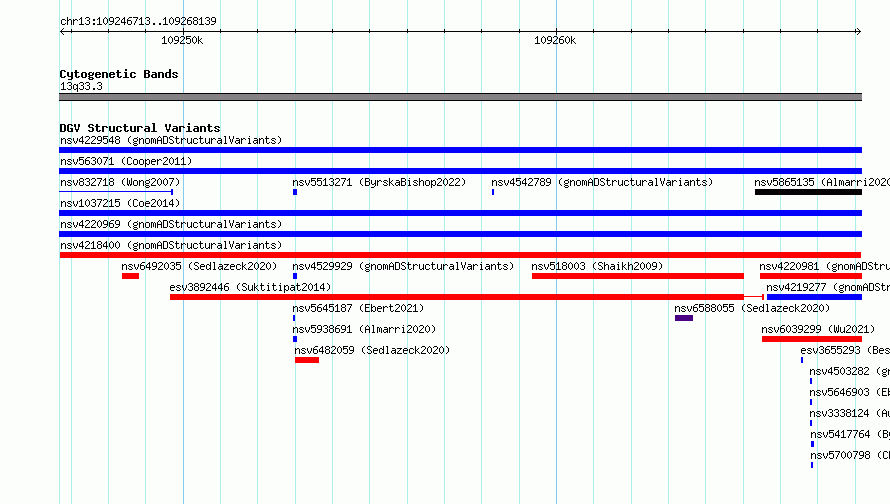Select the 13q33.3 band label

(x=81, y=86)
